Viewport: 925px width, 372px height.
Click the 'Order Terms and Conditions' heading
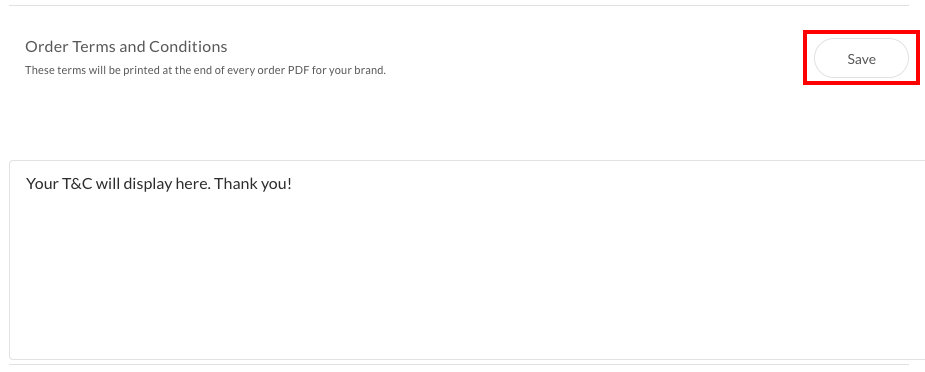tap(126, 47)
